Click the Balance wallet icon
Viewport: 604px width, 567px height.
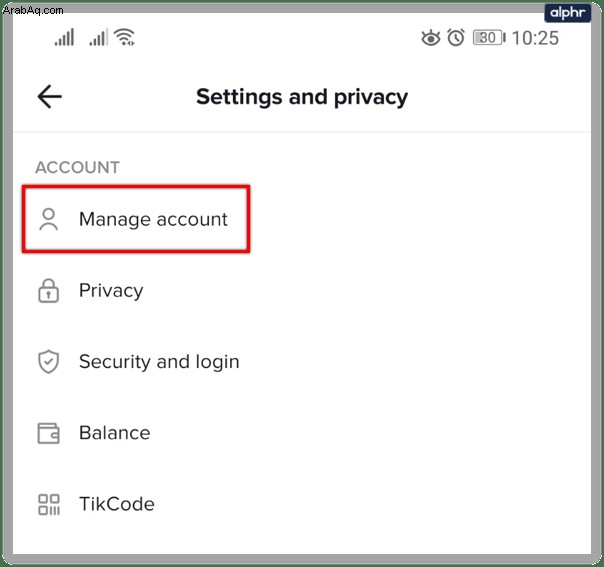(49, 433)
